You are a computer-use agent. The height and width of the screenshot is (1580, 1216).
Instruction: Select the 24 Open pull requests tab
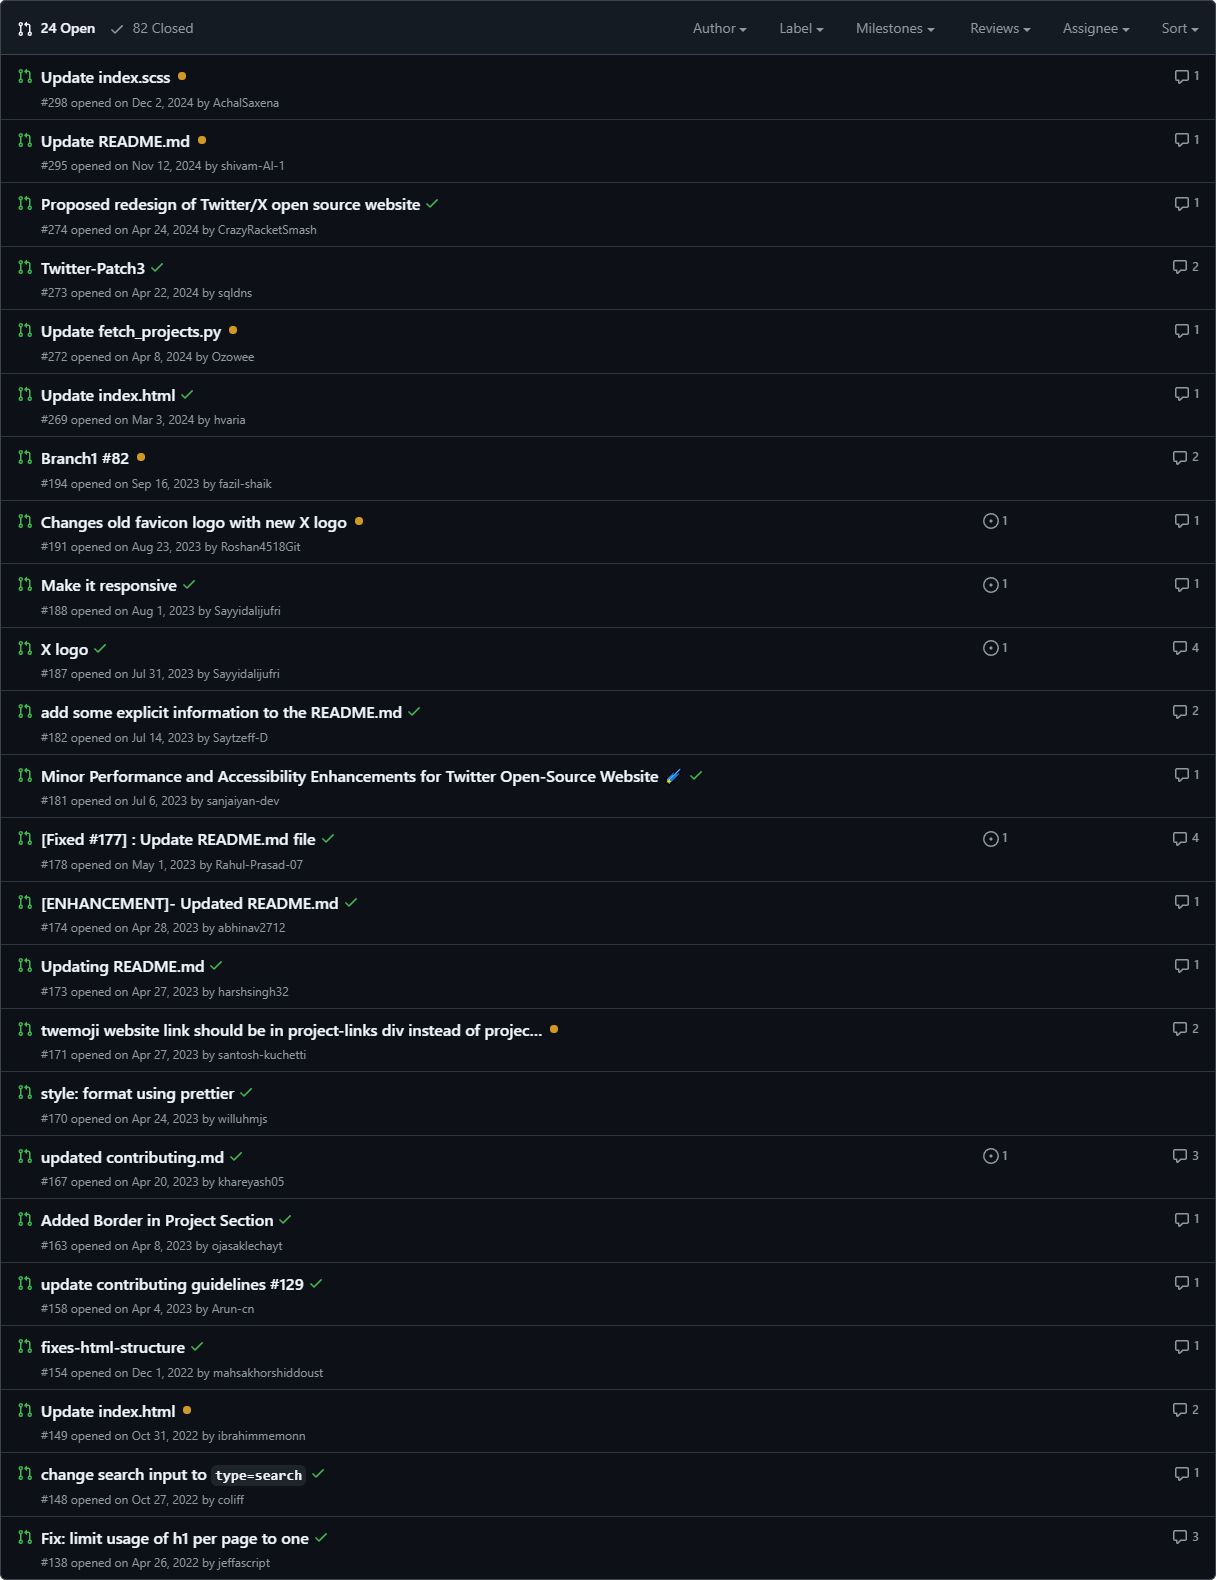pyautogui.click(x=57, y=28)
